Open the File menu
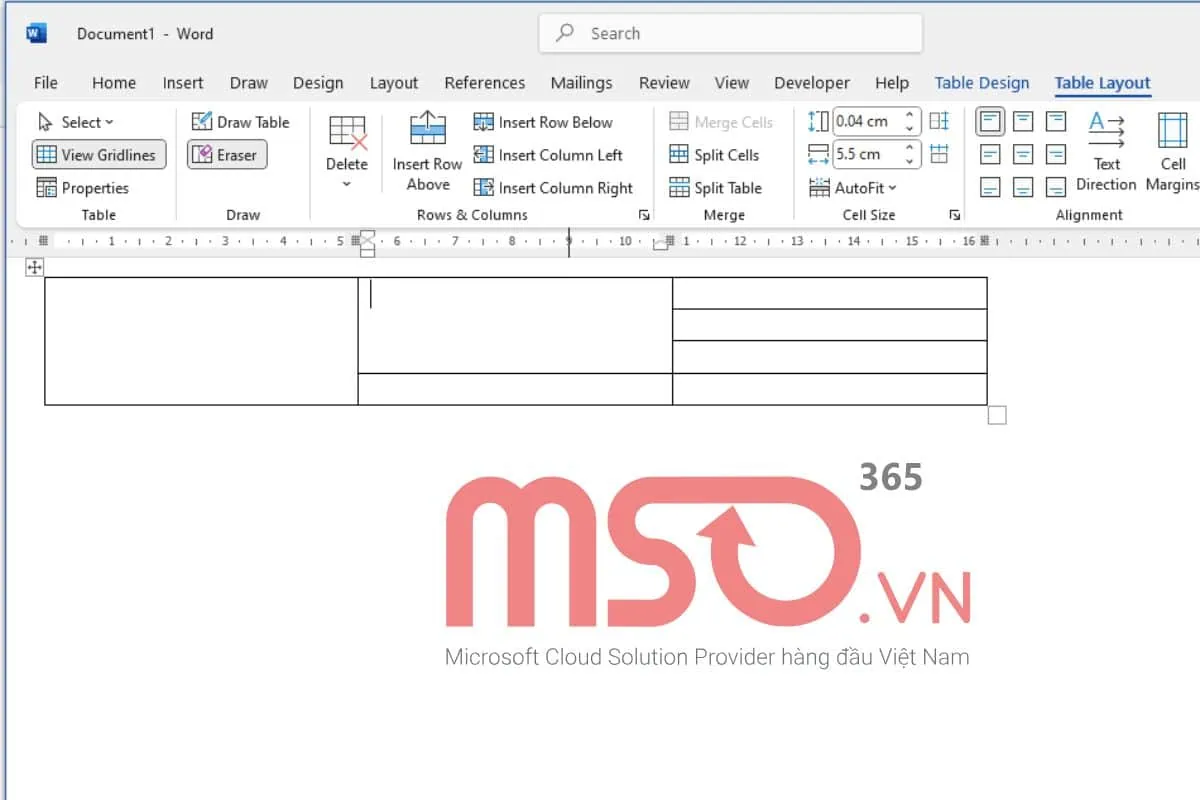Image resolution: width=1200 pixels, height=800 pixels. (x=45, y=83)
